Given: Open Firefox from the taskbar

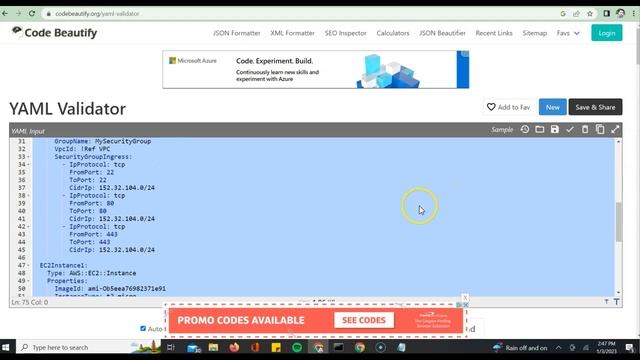Looking at the screenshot, I should [234, 347].
